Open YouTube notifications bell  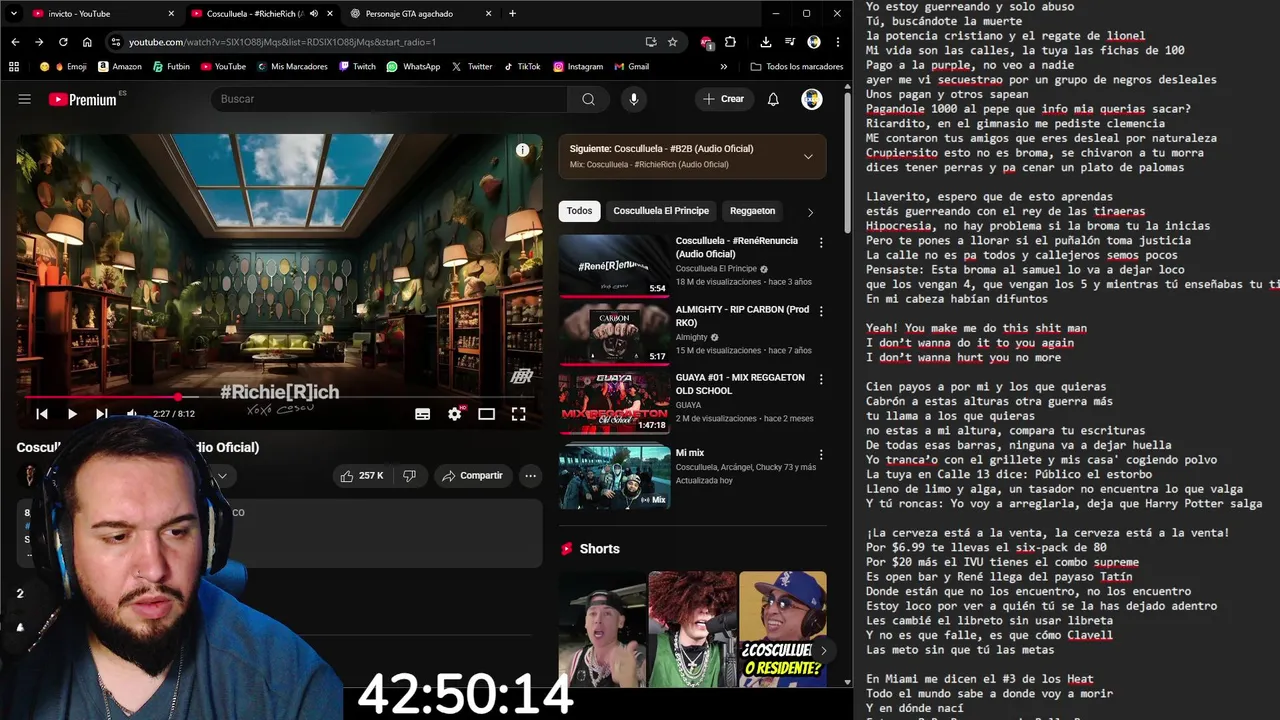(x=773, y=99)
